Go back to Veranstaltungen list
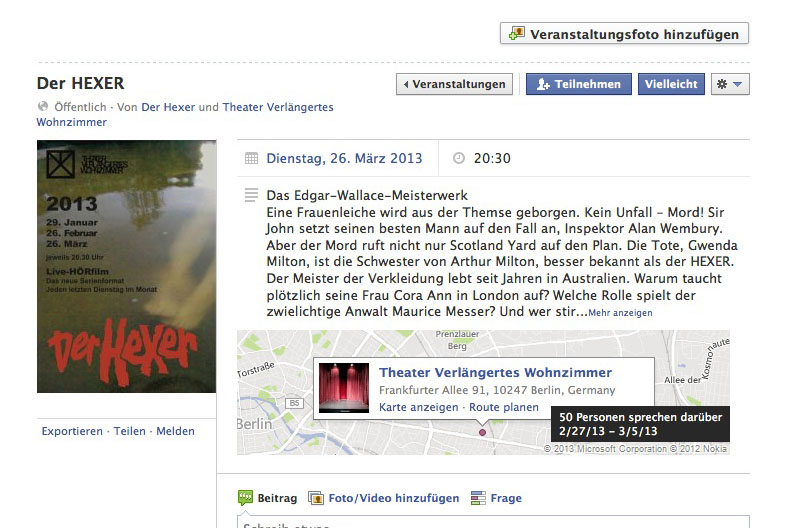Viewport: 786px width, 528px height. point(454,84)
